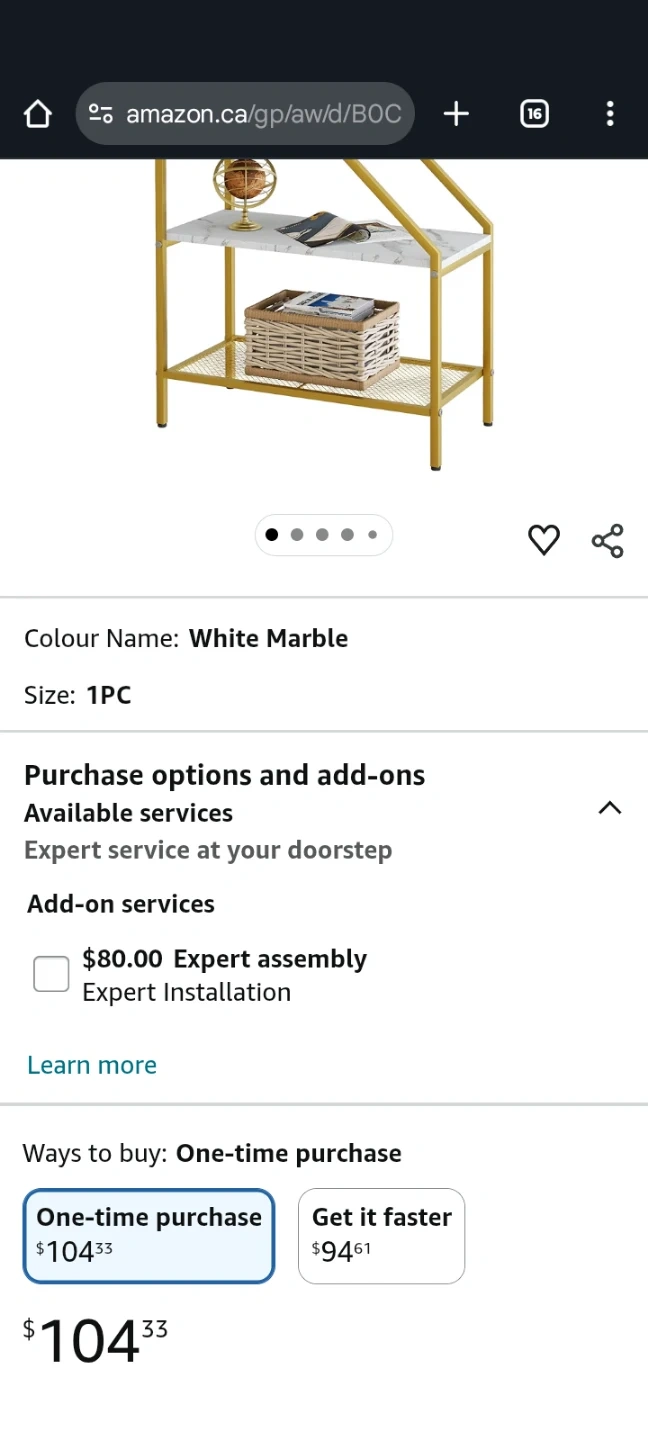Tap the browser home icon
The image size is (648, 1440).
click(37, 114)
